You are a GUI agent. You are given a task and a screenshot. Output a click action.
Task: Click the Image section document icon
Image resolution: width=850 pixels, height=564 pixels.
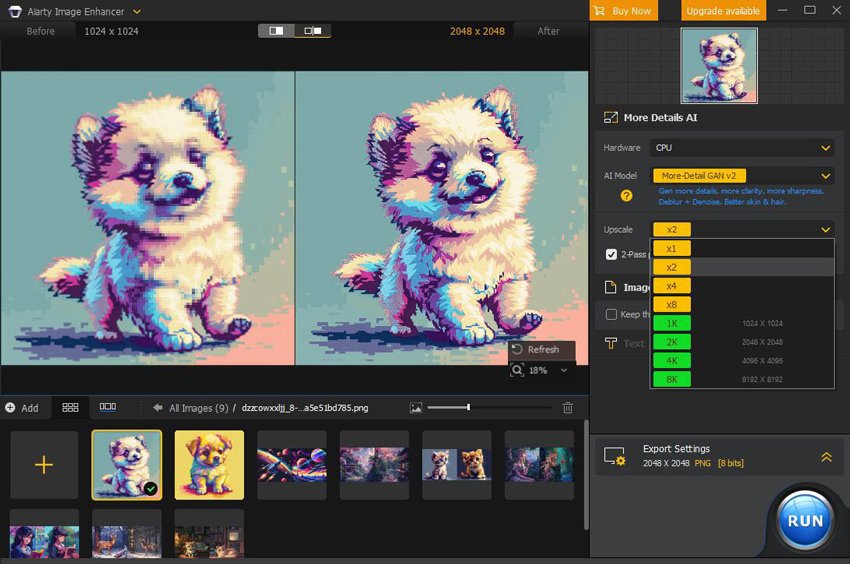(610, 287)
